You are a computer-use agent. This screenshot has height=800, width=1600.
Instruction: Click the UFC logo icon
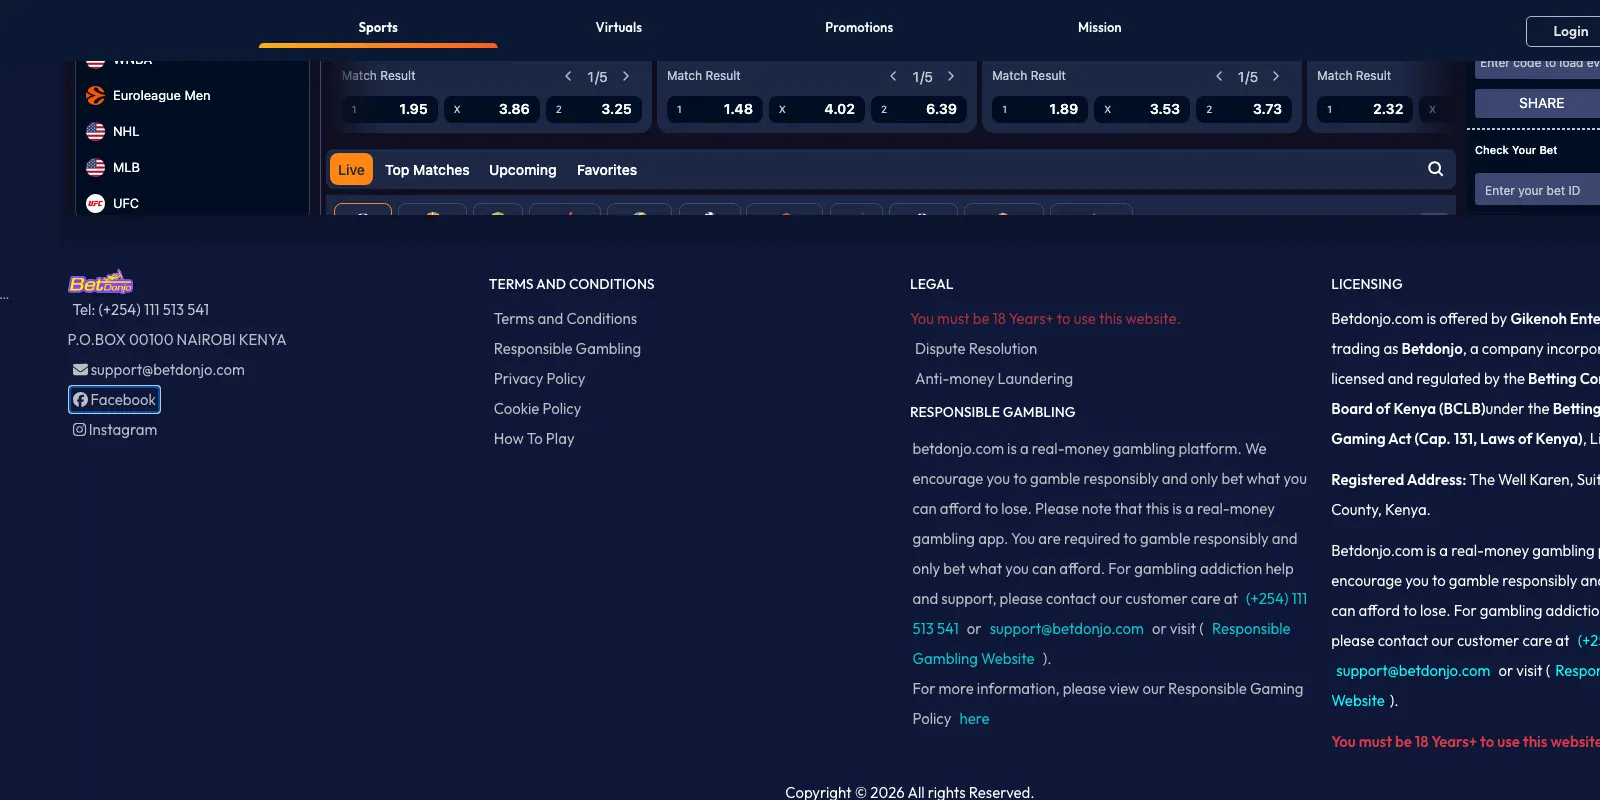tap(96, 203)
